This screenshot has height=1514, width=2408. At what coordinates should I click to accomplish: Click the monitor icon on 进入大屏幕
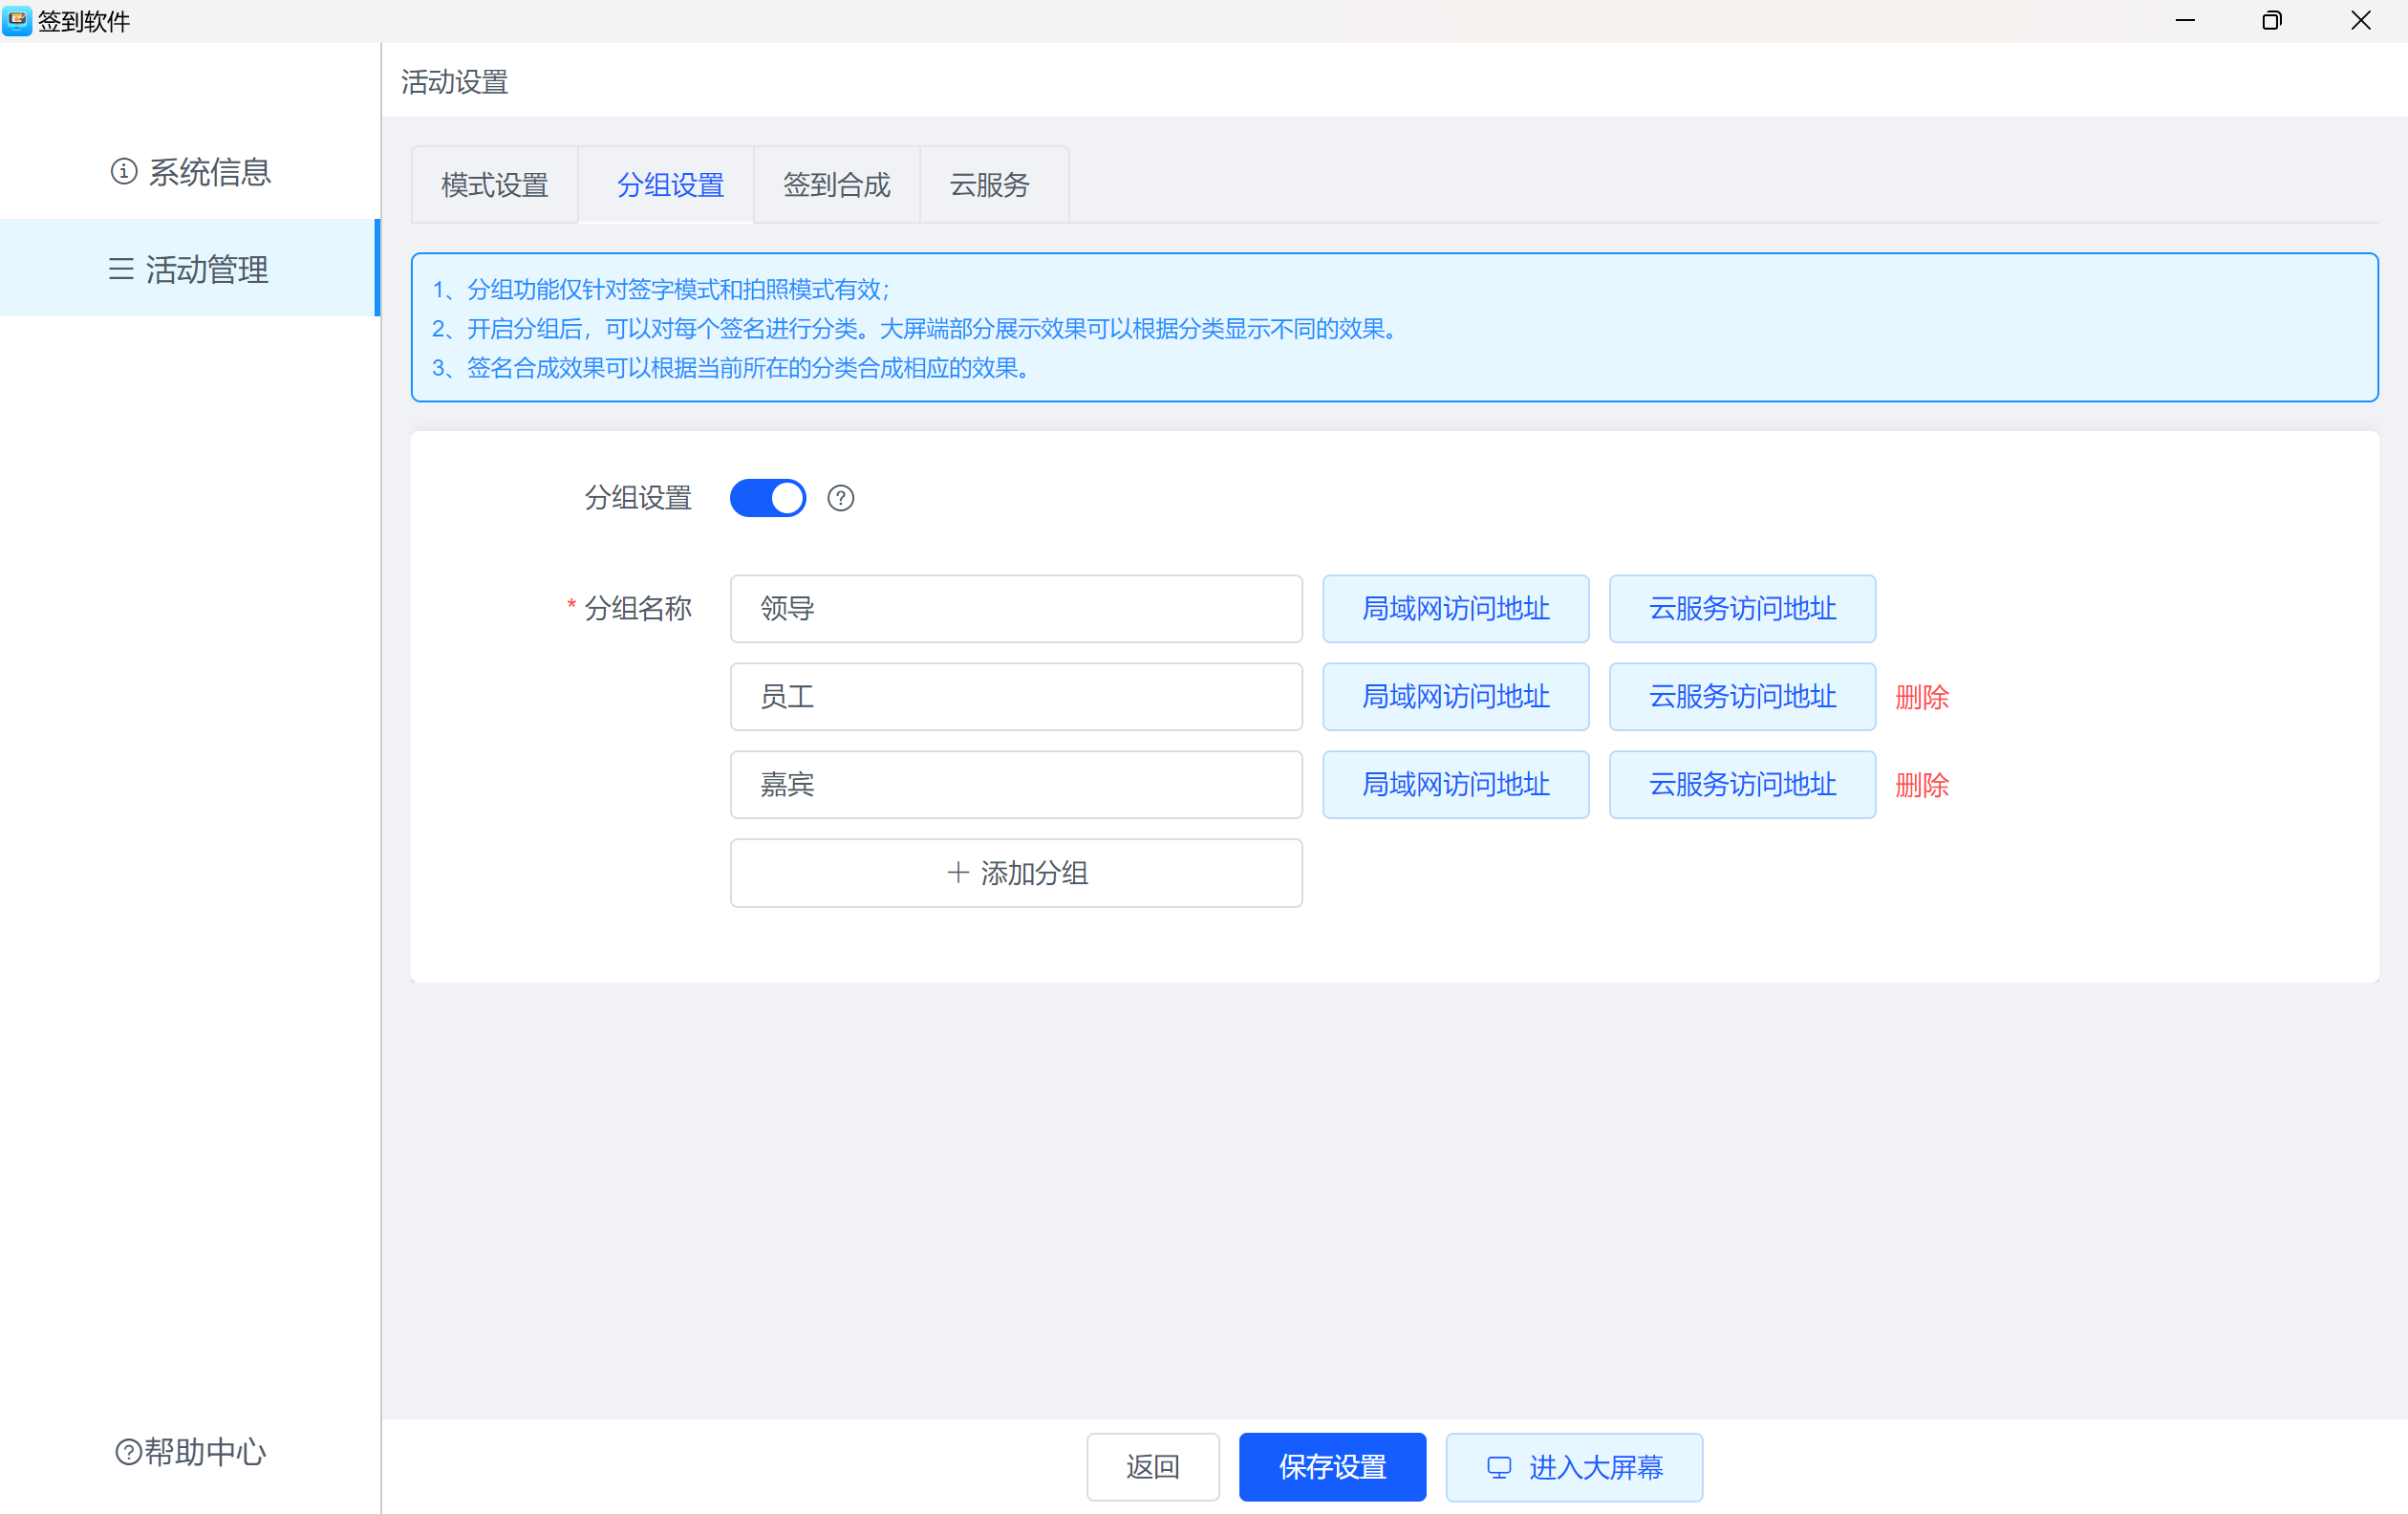point(1498,1467)
